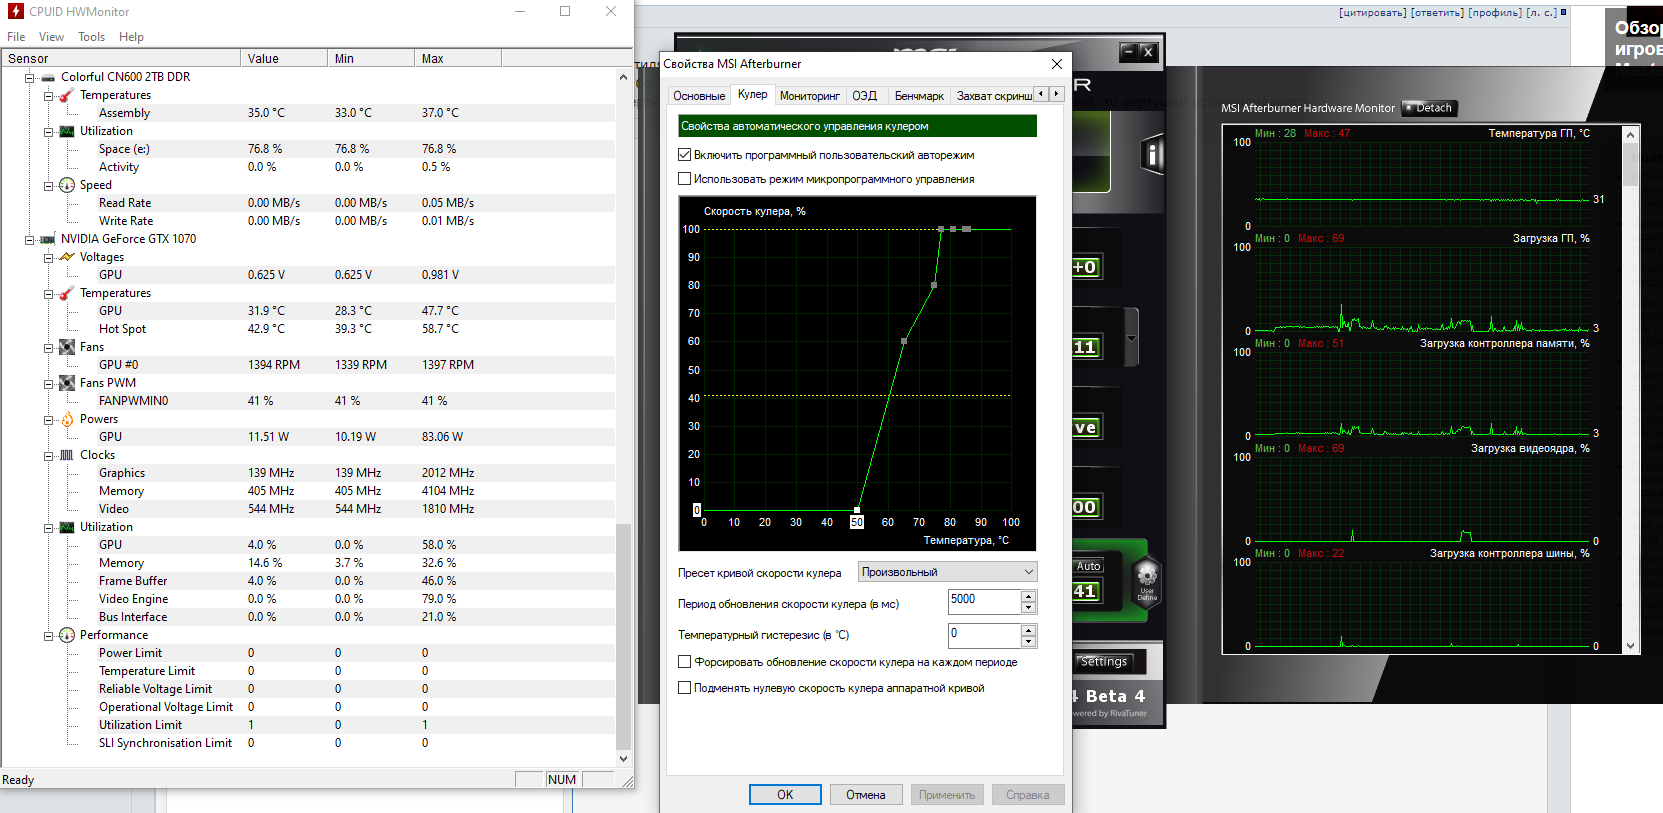
Task: Click the [профиль] link on the web page
Action: coord(1495,12)
